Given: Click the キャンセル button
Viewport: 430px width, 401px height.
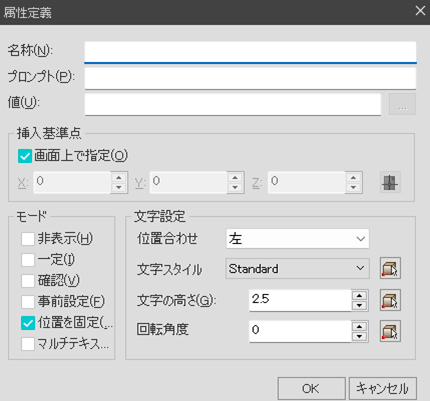Looking at the screenshot, I should [383, 389].
